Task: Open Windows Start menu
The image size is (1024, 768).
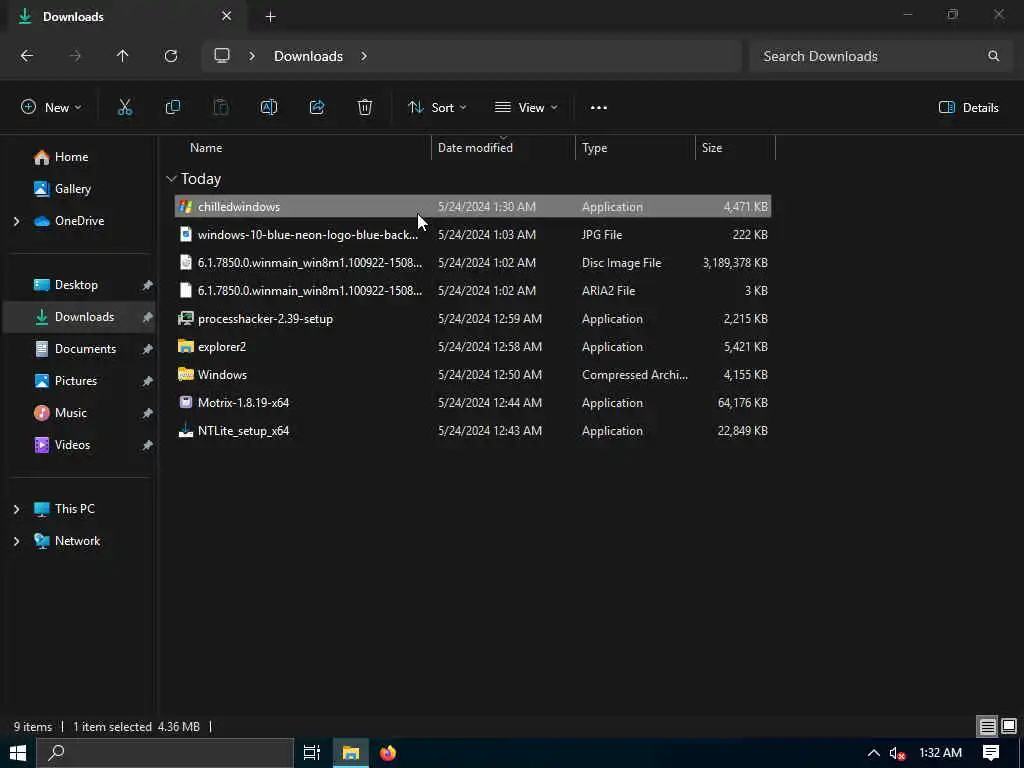Action: point(18,753)
